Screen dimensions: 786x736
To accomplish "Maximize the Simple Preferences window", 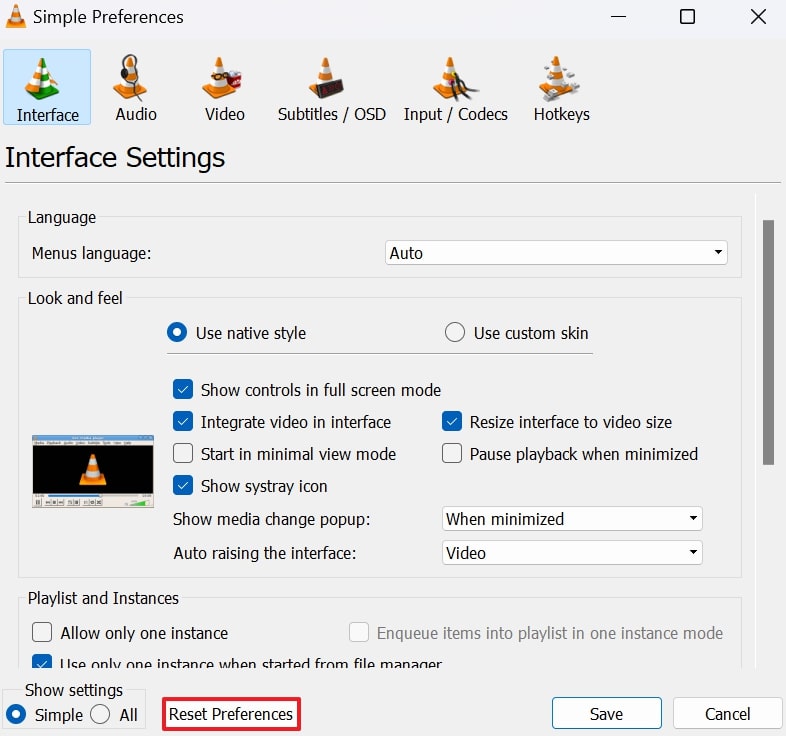I will click(687, 17).
